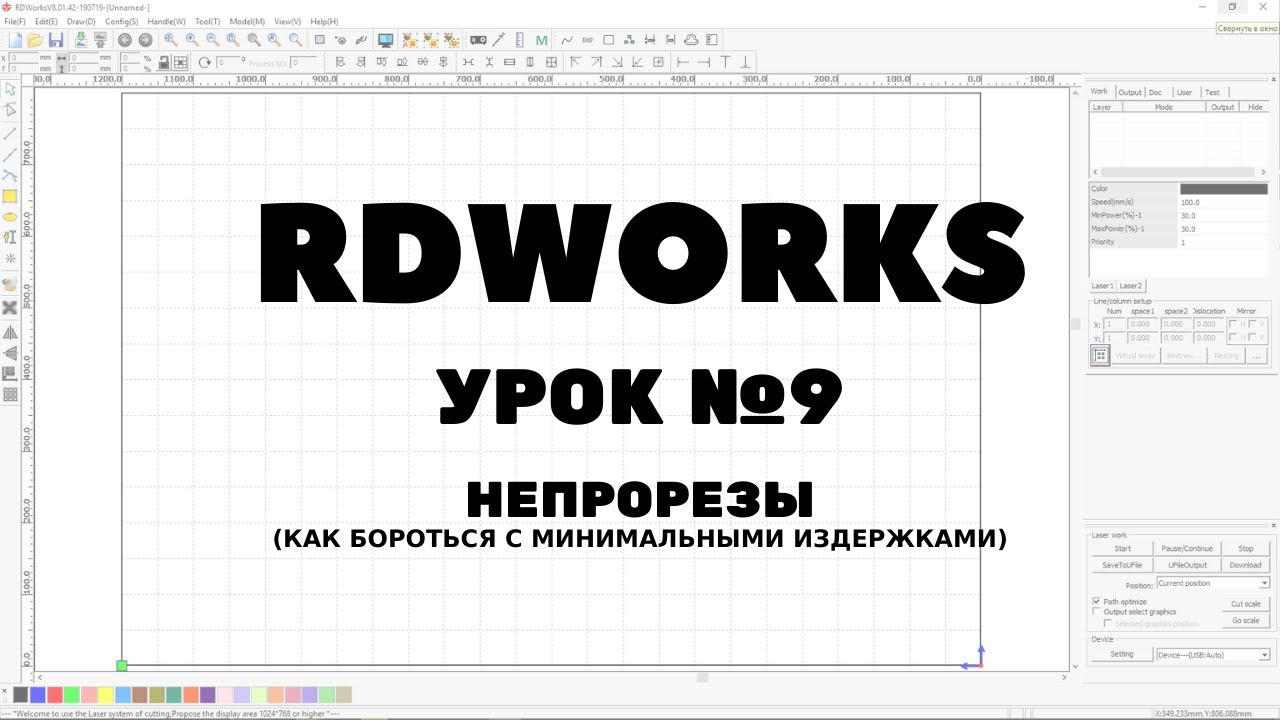This screenshot has height=720, width=1280.
Task: Switch to the Test tab
Action: pyautogui.click(x=1212, y=92)
